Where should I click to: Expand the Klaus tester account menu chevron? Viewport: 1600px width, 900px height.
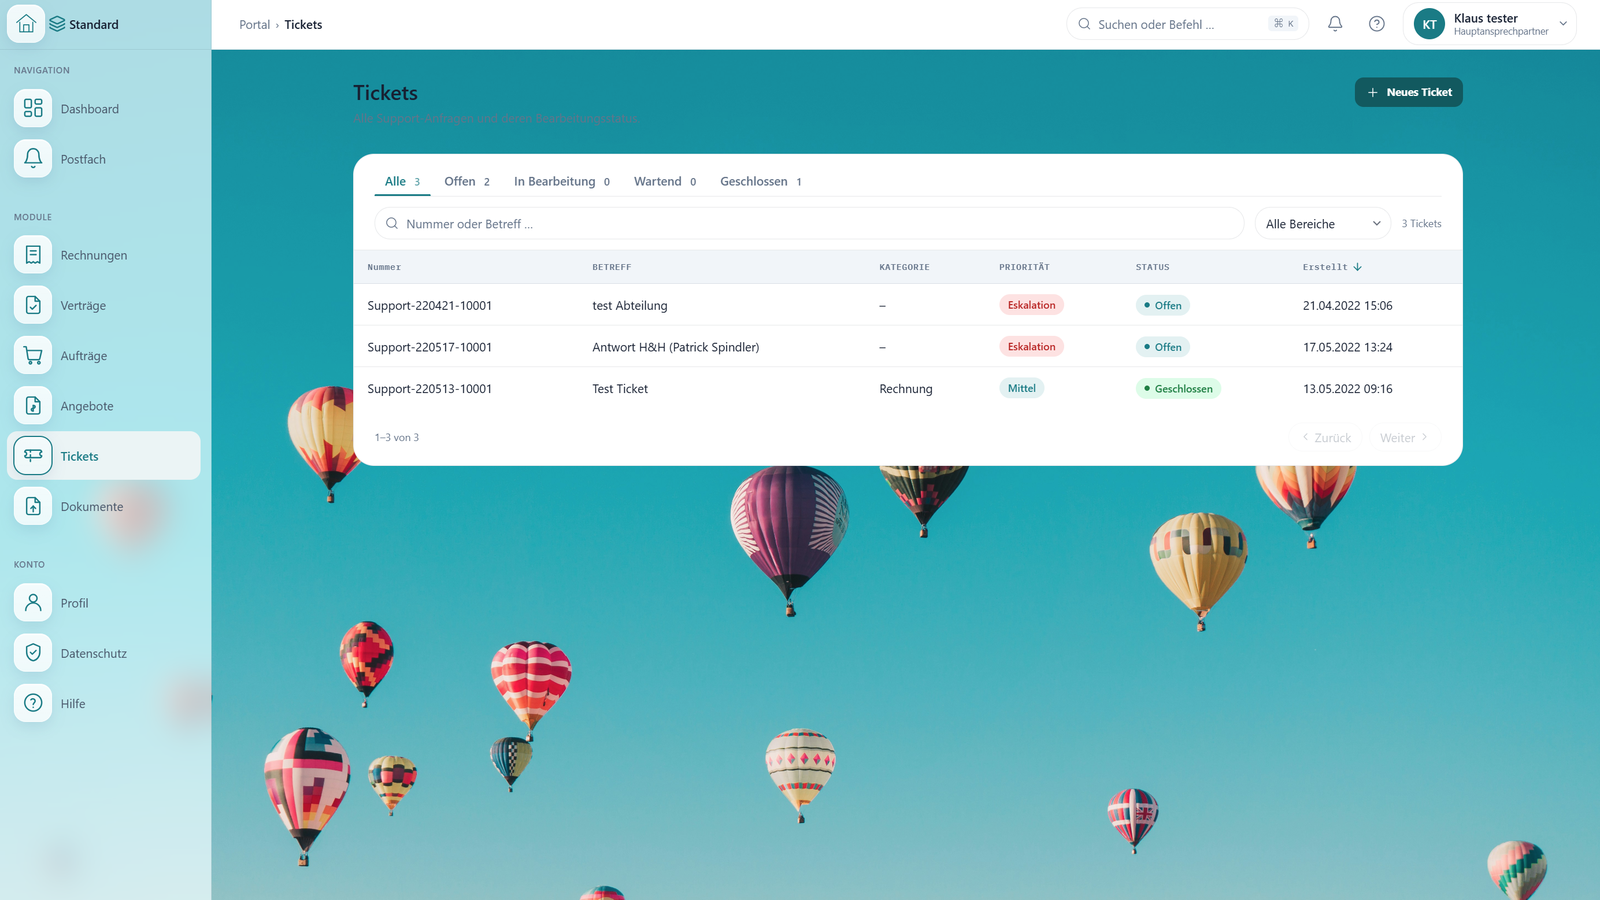coord(1563,24)
